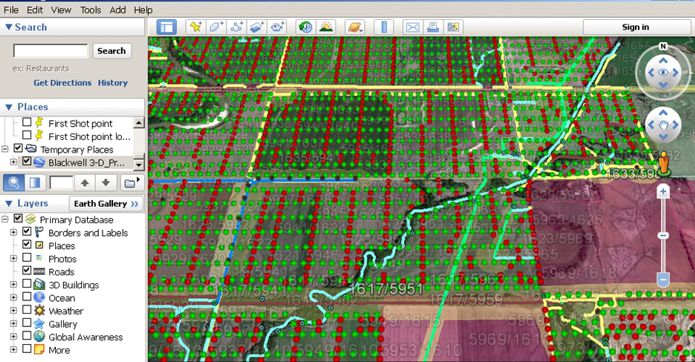Toggle the sunlight across landscape tool
The image size is (695, 362).
coord(326,27)
